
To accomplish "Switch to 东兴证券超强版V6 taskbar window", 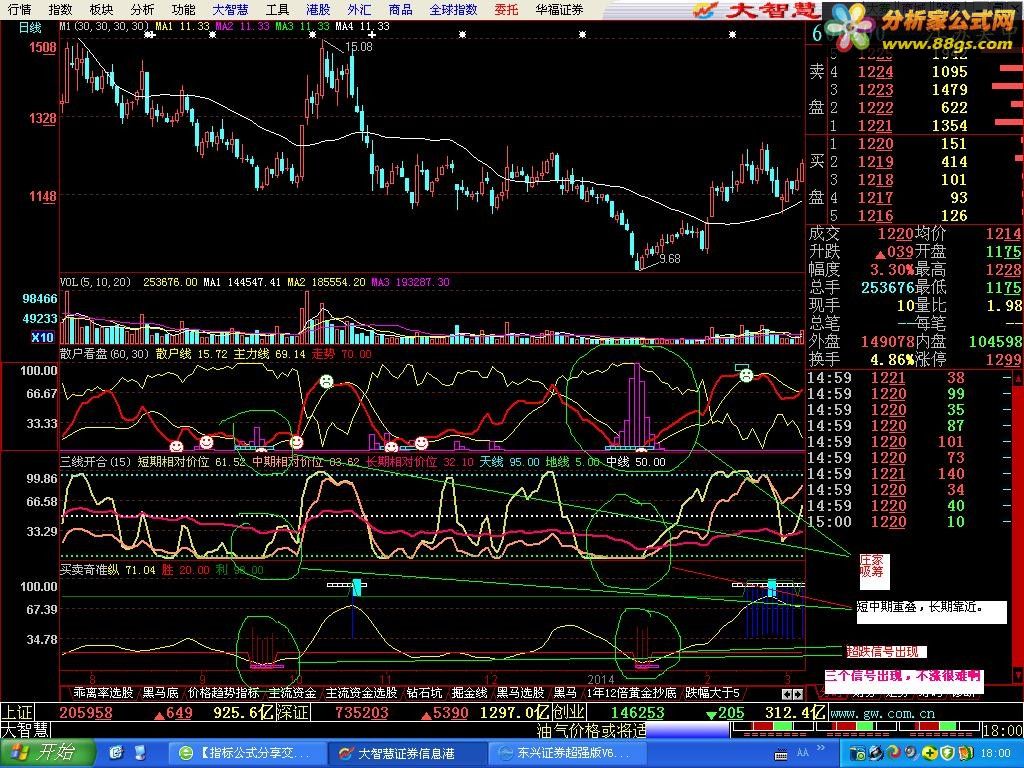I will coord(566,753).
